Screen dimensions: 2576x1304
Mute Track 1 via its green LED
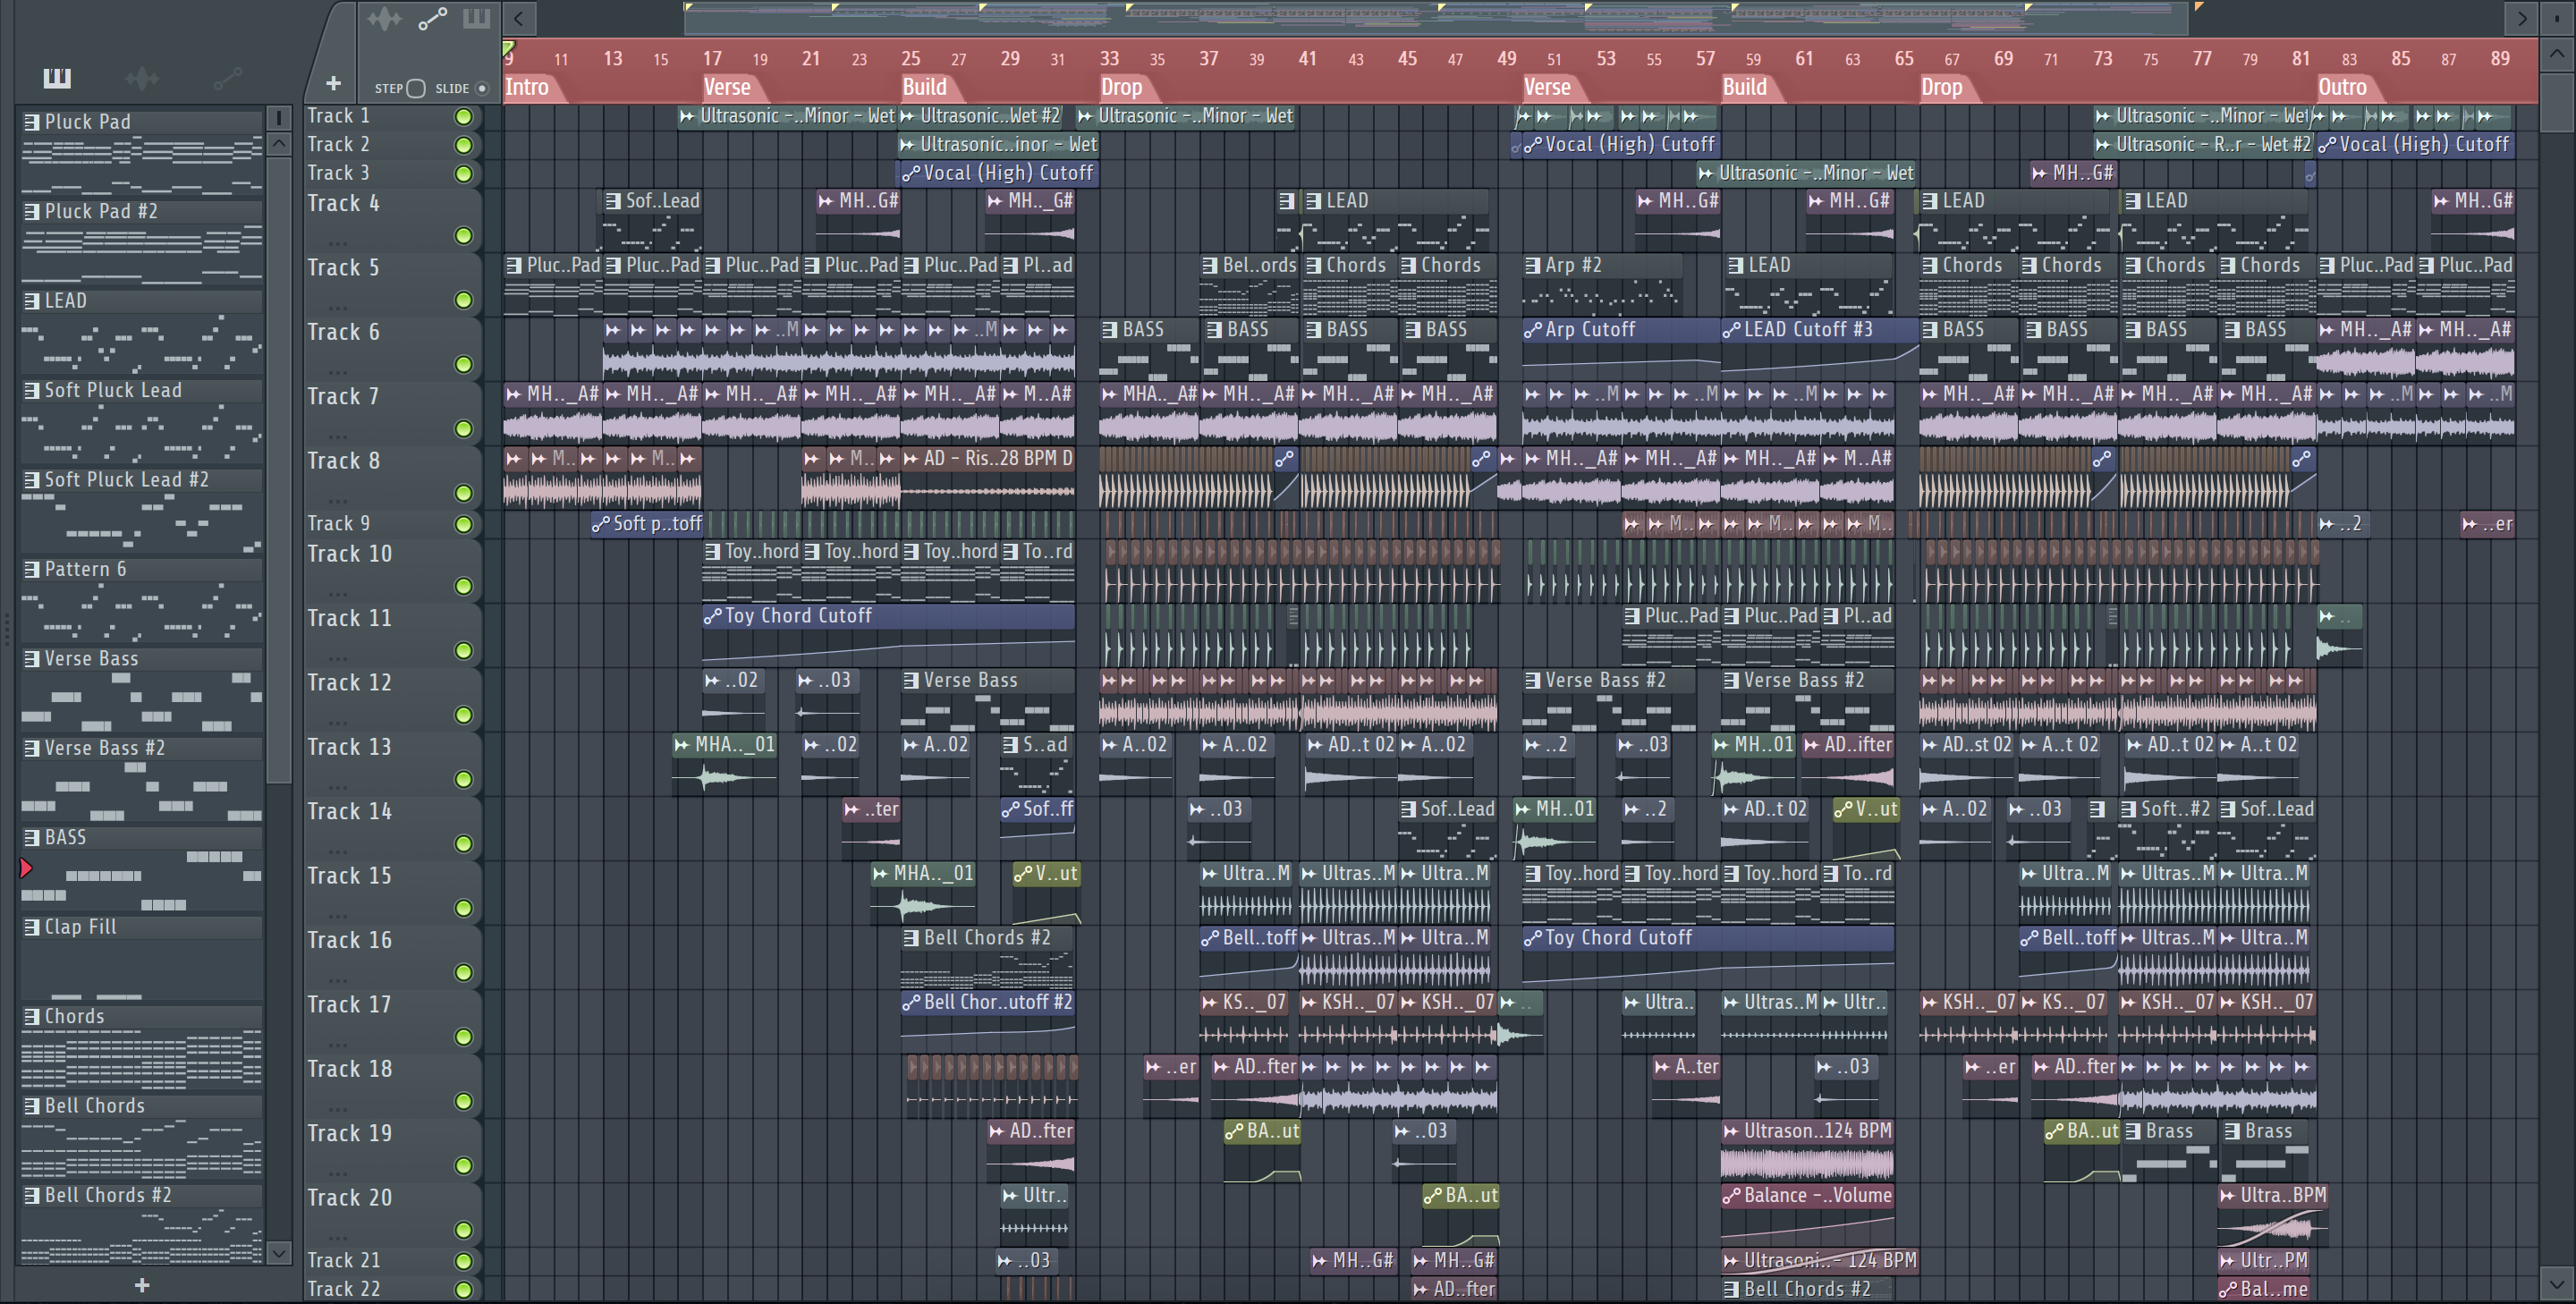tap(463, 117)
